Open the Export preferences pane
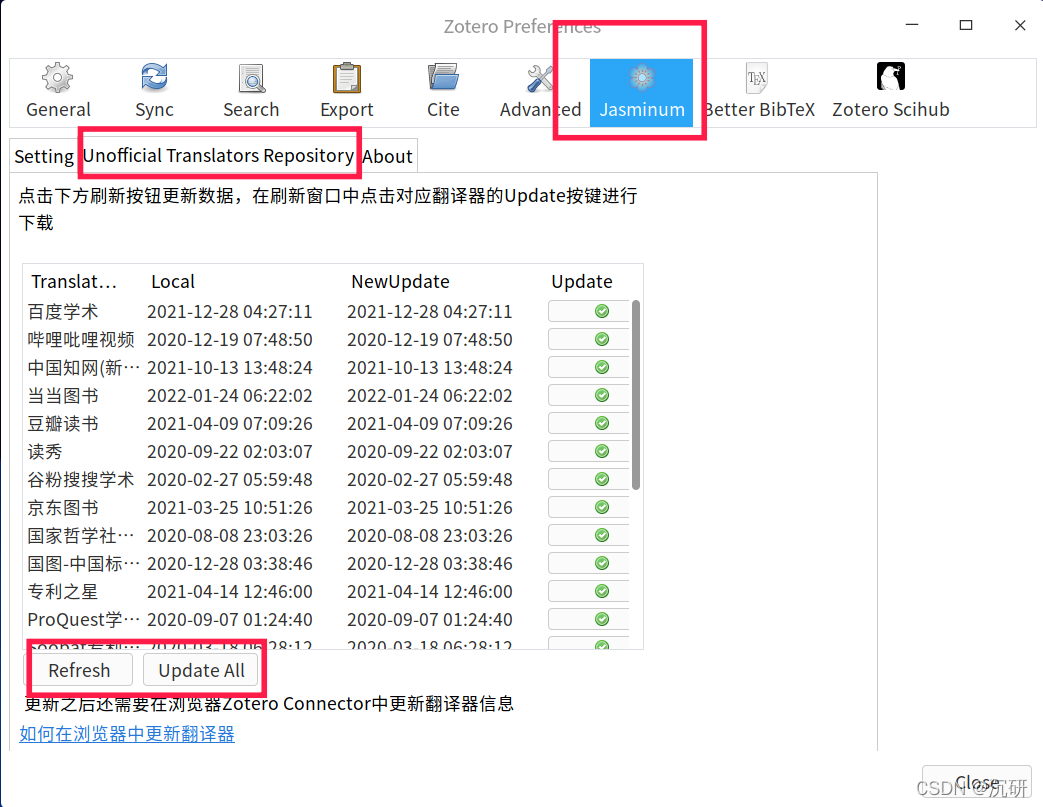1043x807 pixels. 347,92
